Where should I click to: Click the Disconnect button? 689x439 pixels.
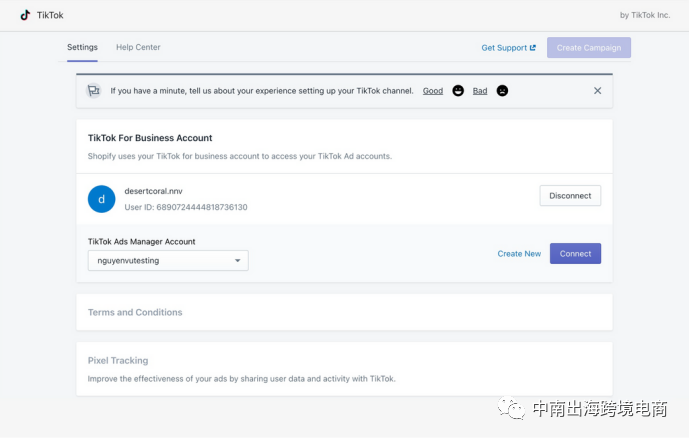click(570, 196)
